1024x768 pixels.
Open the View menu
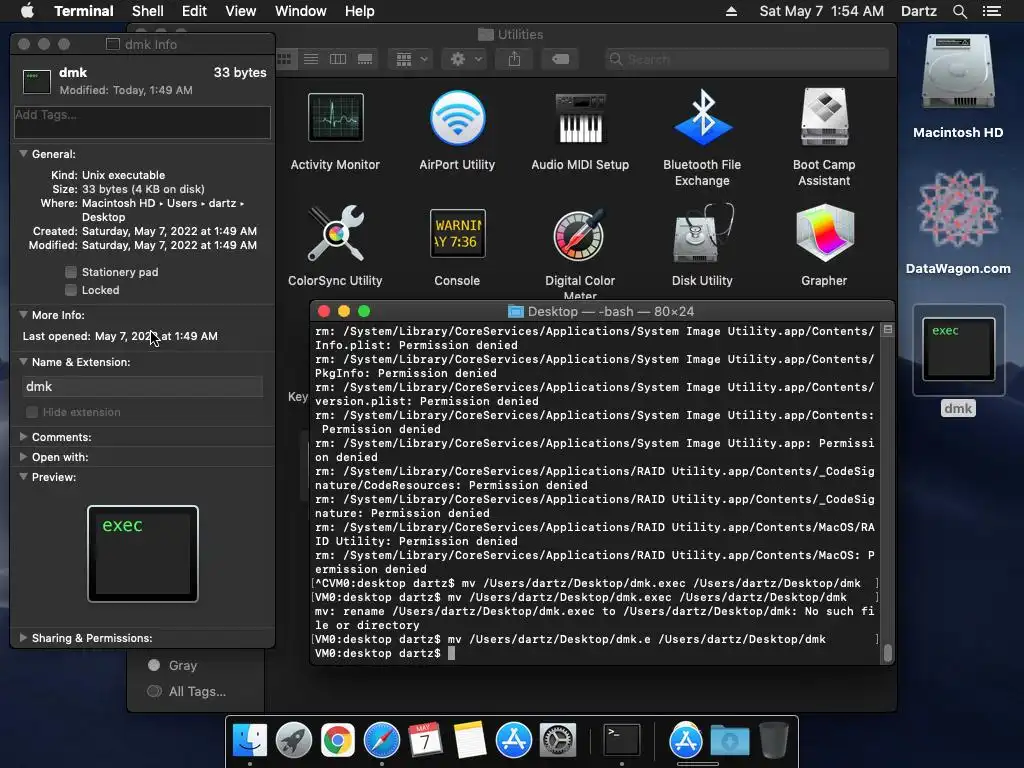click(x=240, y=11)
